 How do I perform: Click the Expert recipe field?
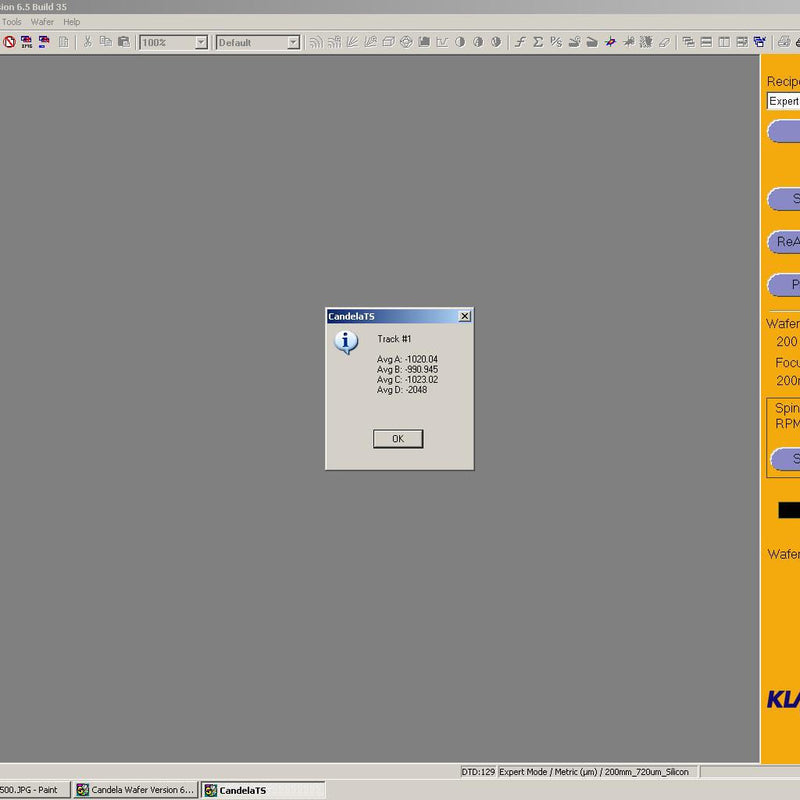(x=783, y=101)
